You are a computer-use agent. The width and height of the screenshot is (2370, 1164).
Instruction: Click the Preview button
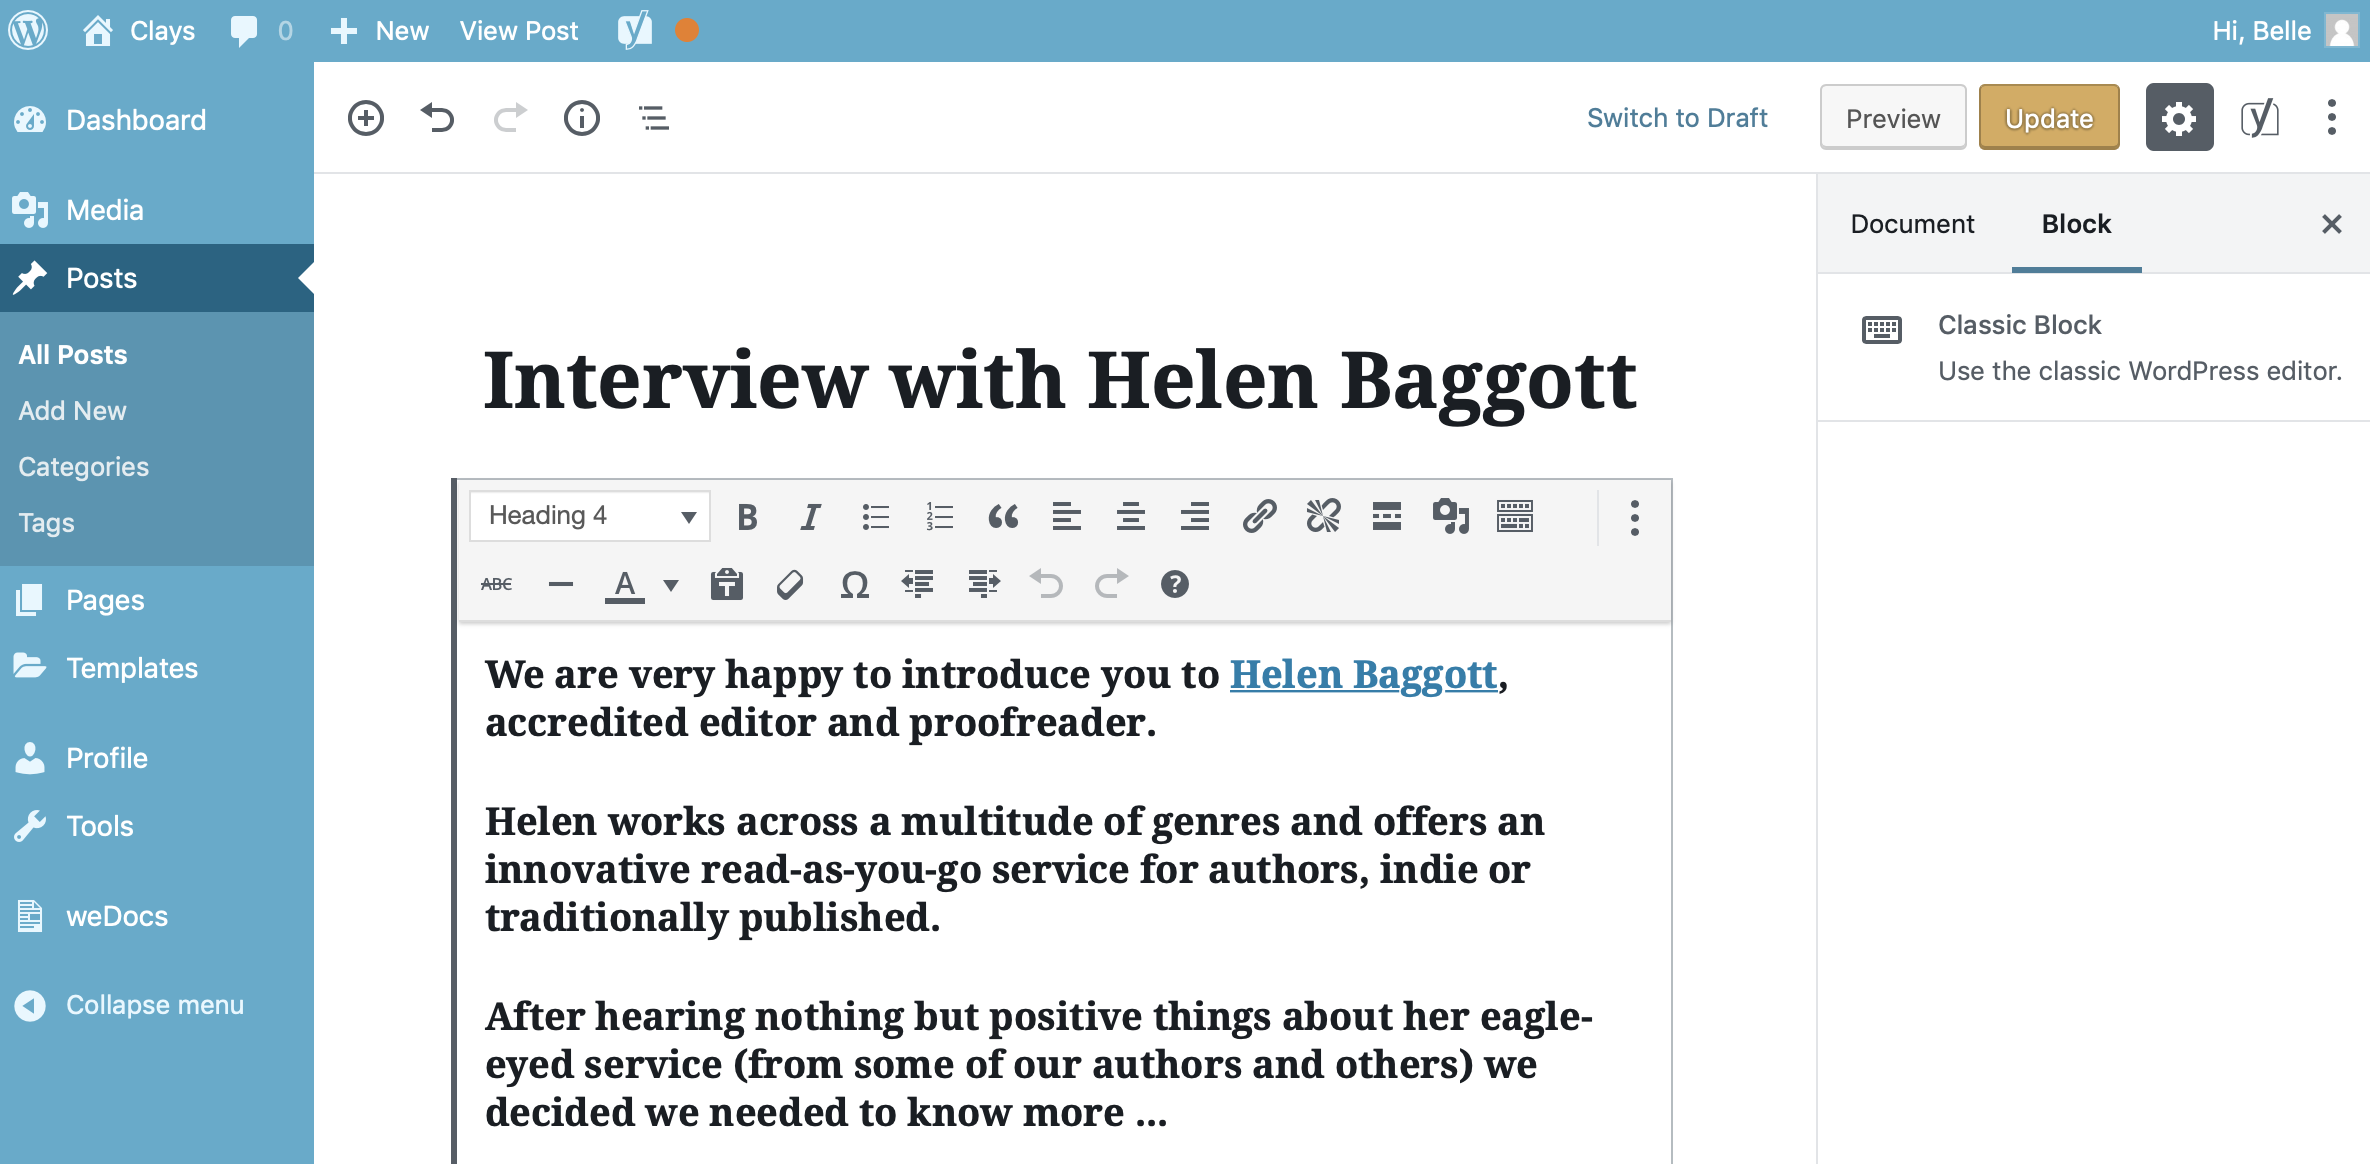point(1893,118)
